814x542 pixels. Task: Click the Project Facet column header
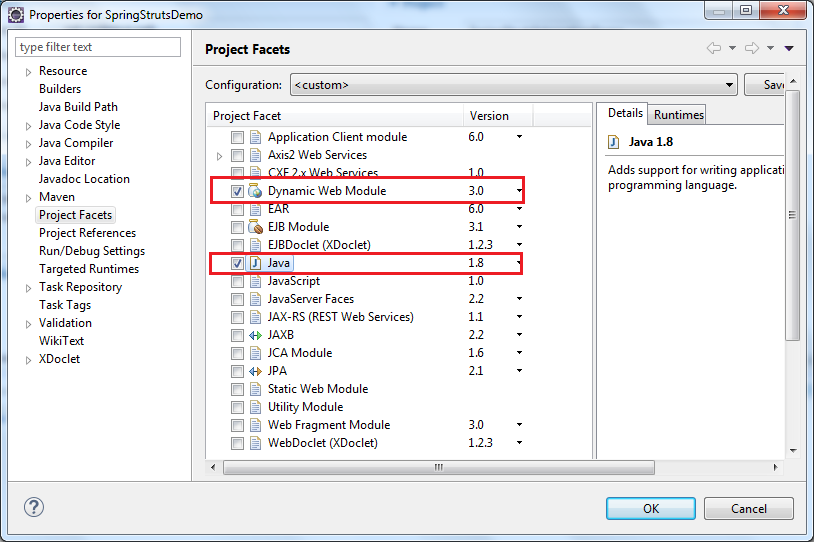[335, 116]
